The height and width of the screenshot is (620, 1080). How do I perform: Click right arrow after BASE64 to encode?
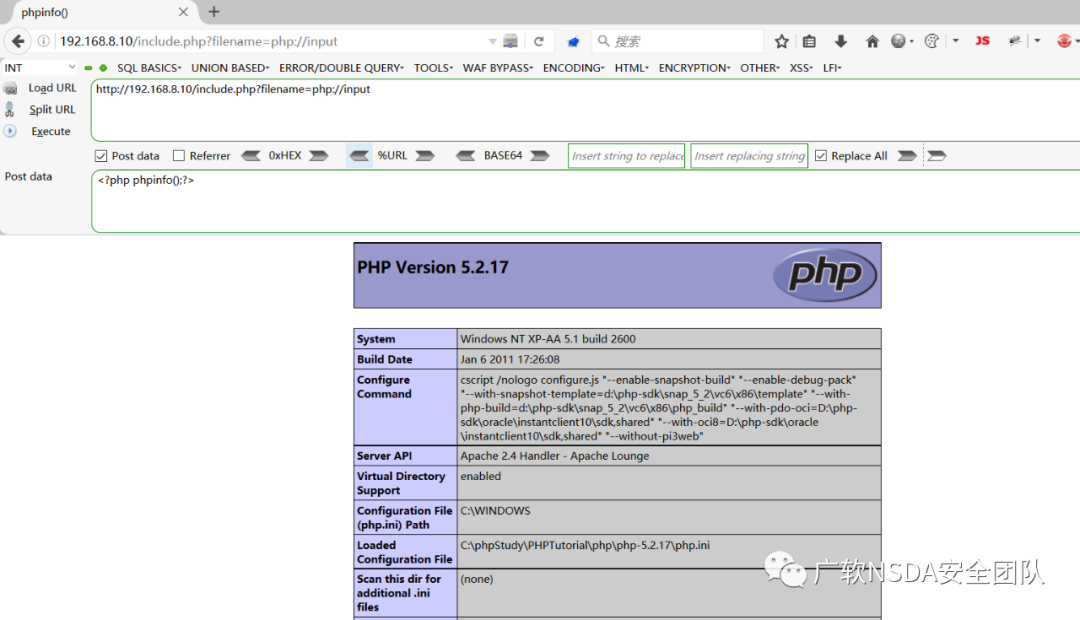click(x=539, y=156)
